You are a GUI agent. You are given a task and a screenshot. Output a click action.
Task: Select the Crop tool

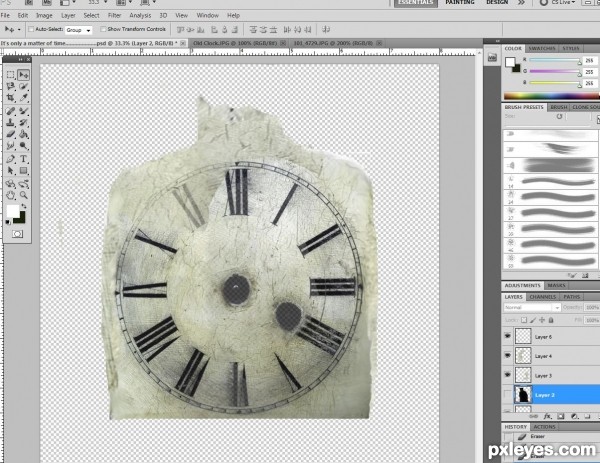(10, 98)
